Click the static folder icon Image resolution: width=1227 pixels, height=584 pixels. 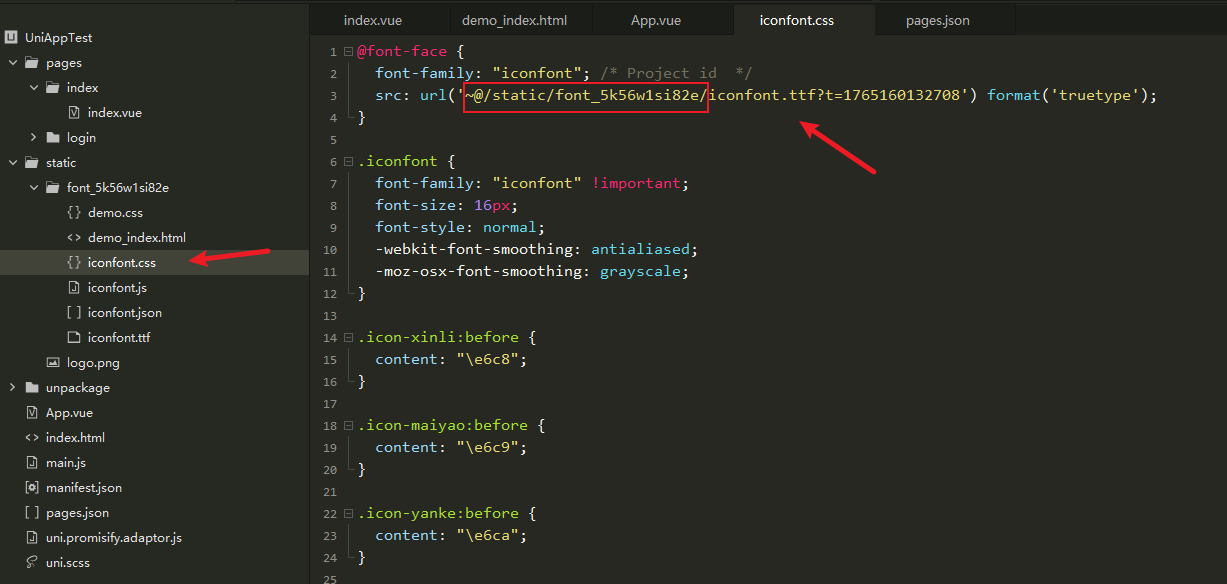32,162
